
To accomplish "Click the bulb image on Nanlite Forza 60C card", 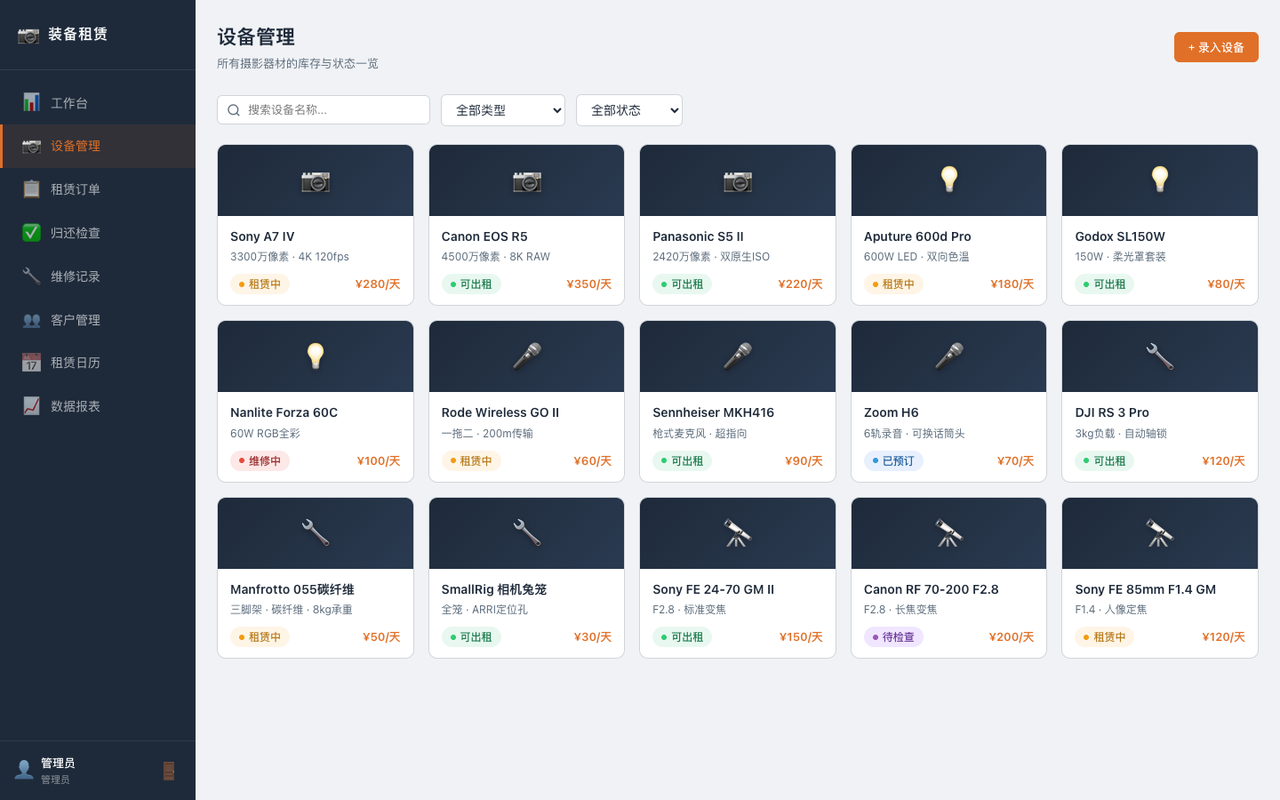I will click(315, 356).
